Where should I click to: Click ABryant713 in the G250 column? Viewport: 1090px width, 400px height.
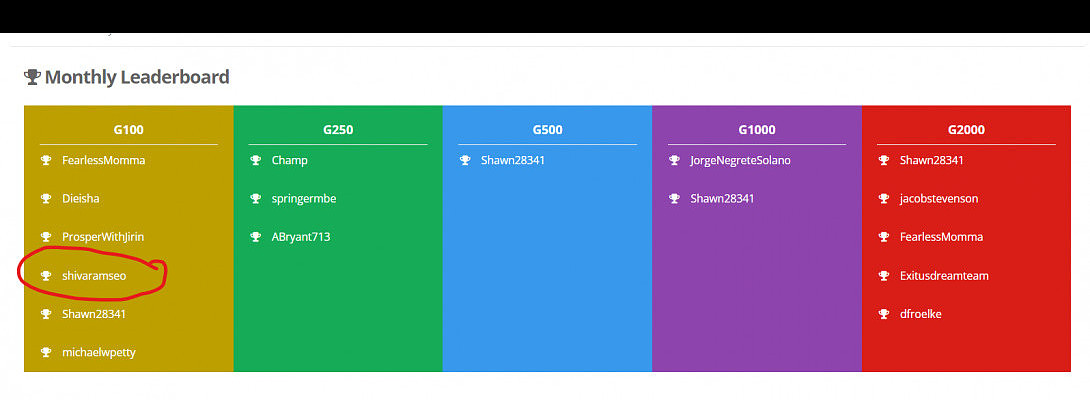pos(300,237)
